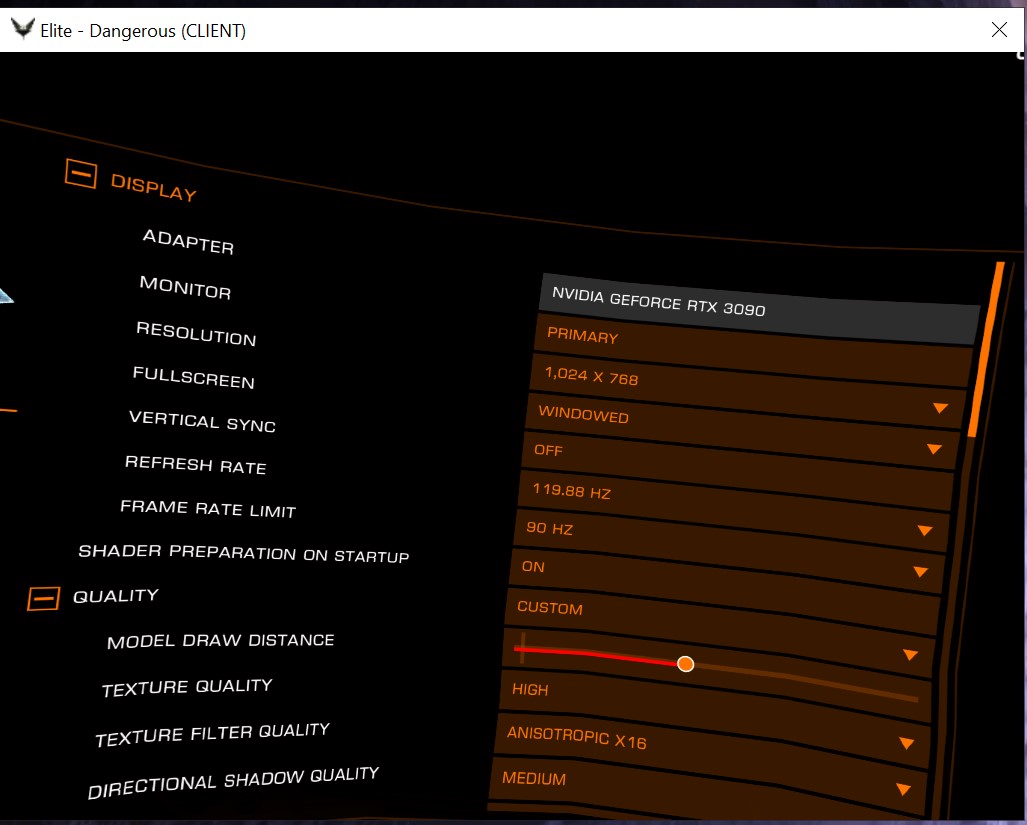
Task: Click the REFRESH RATE setting label
Action: 195,465
